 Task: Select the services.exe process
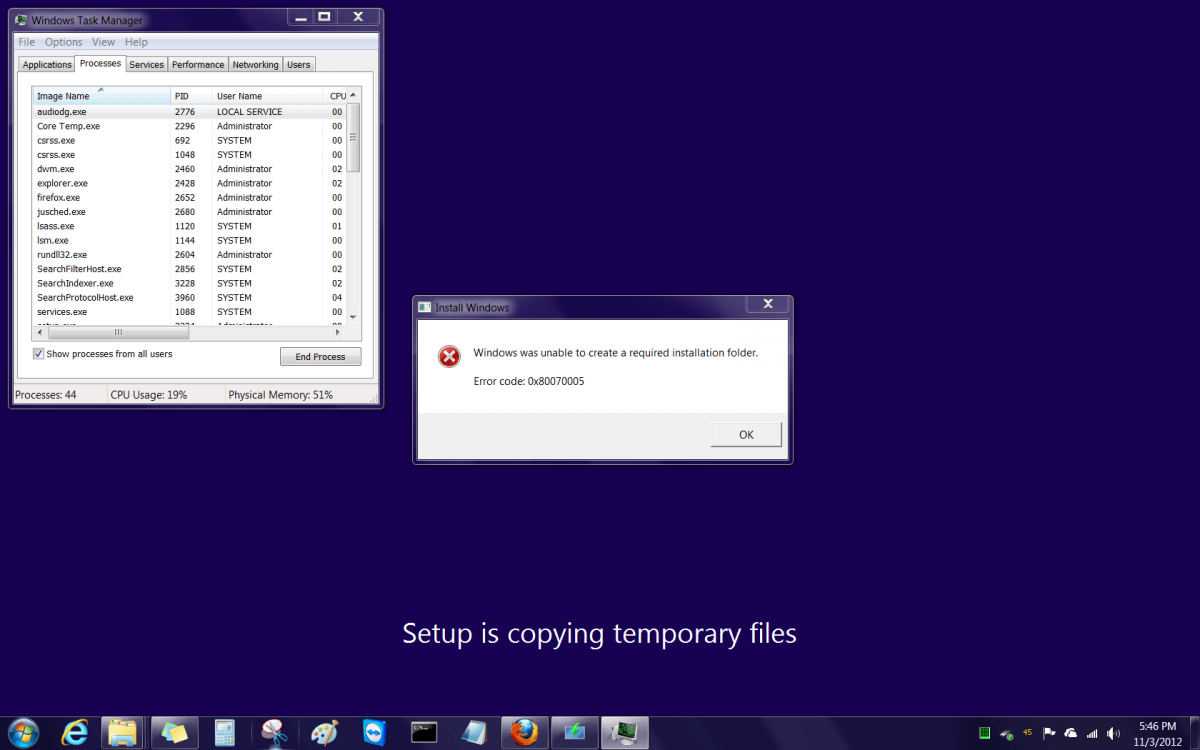(x=190, y=312)
